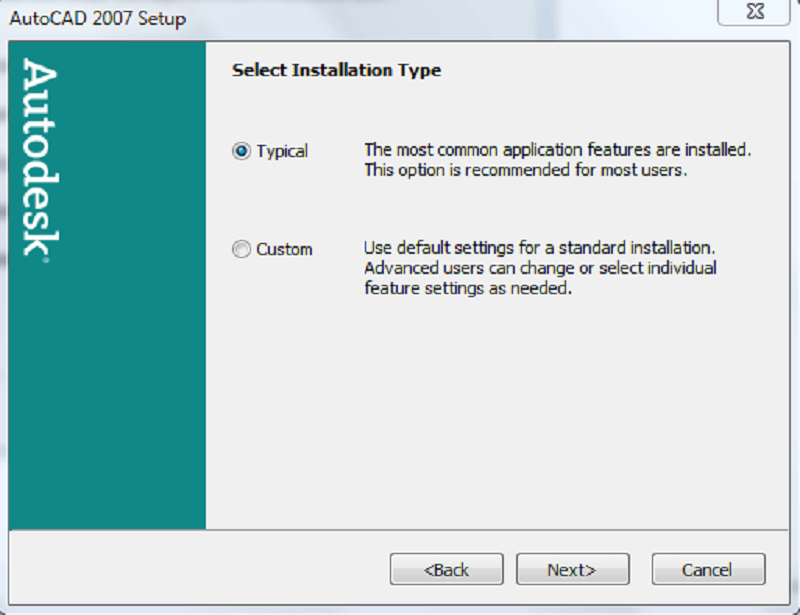Select the Typical radio button
This screenshot has width=800, height=615.
point(241,151)
